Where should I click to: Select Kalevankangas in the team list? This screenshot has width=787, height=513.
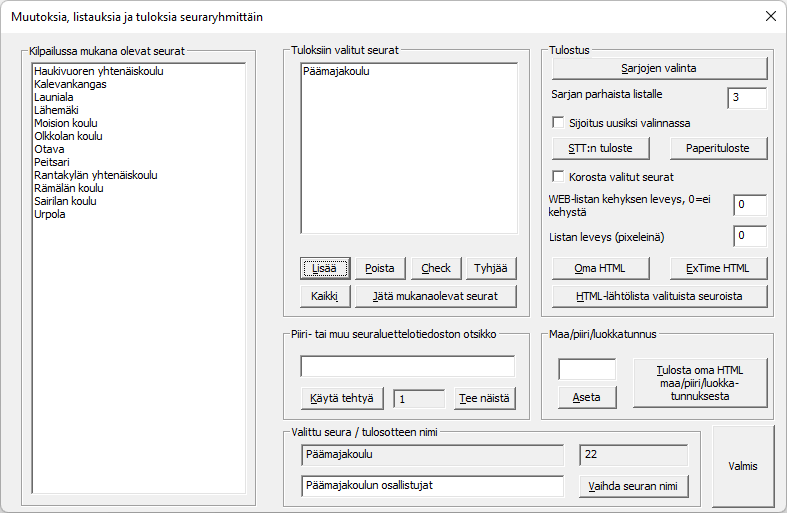coord(70,85)
